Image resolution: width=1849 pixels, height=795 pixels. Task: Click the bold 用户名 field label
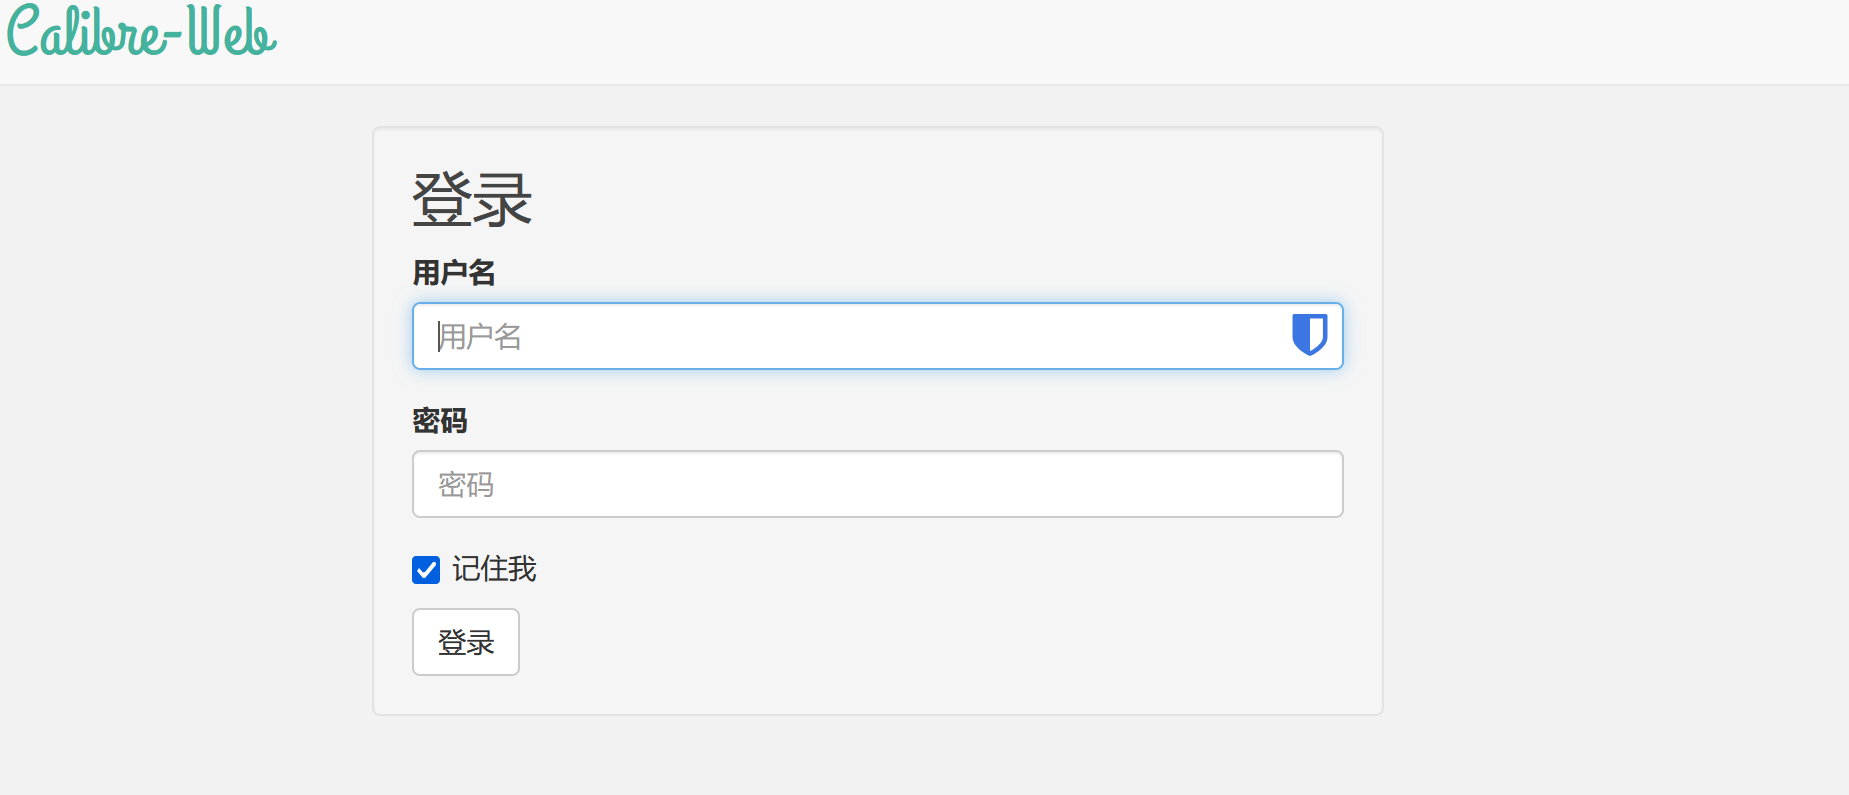coord(454,272)
